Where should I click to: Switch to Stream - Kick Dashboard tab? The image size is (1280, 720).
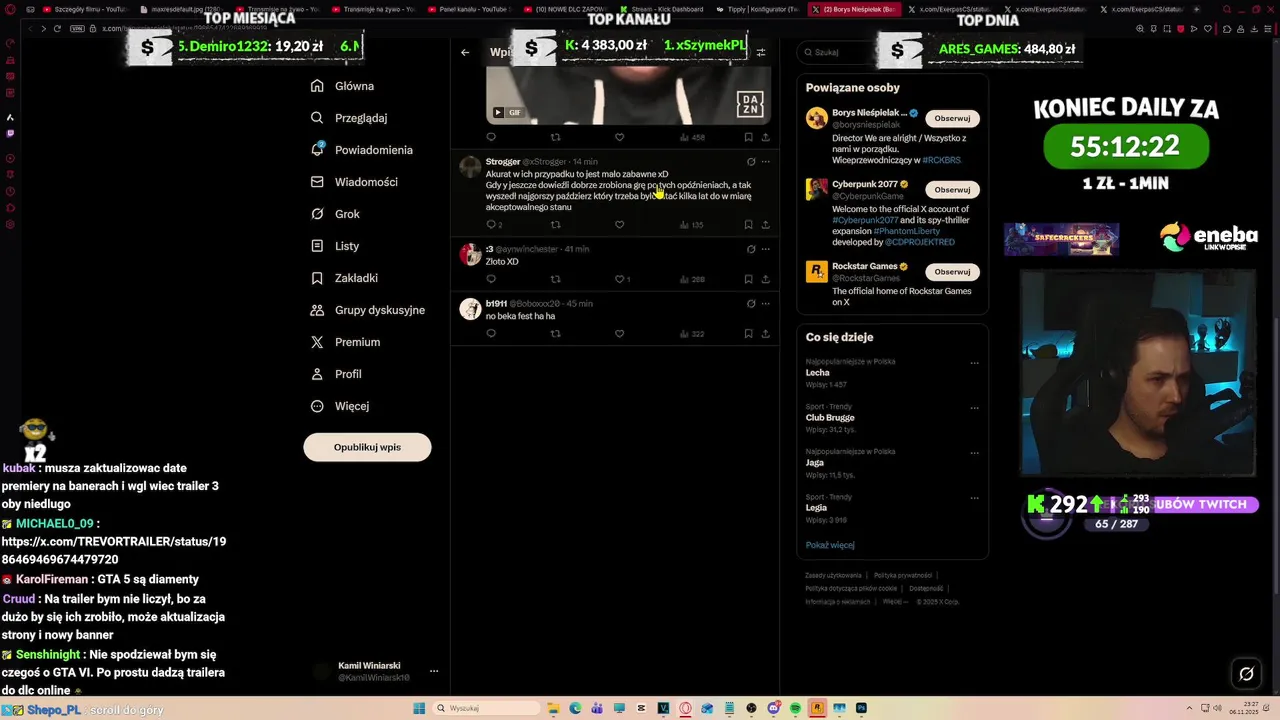[x=662, y=9]
